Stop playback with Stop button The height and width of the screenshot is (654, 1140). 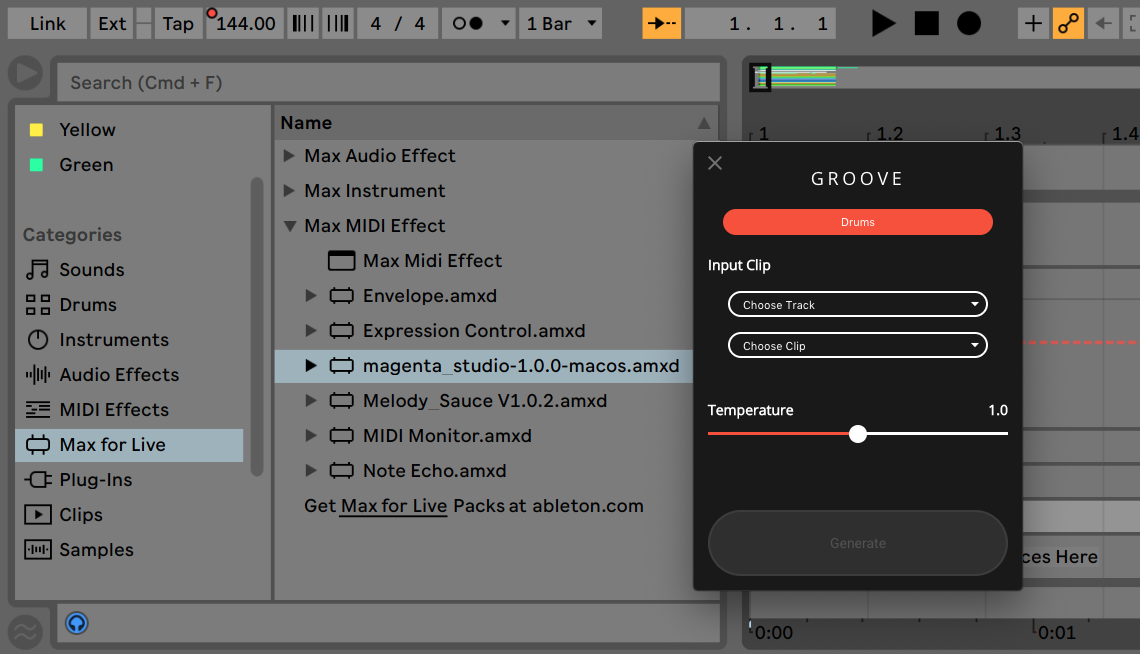pyautogui.click(x=926, y=23)
